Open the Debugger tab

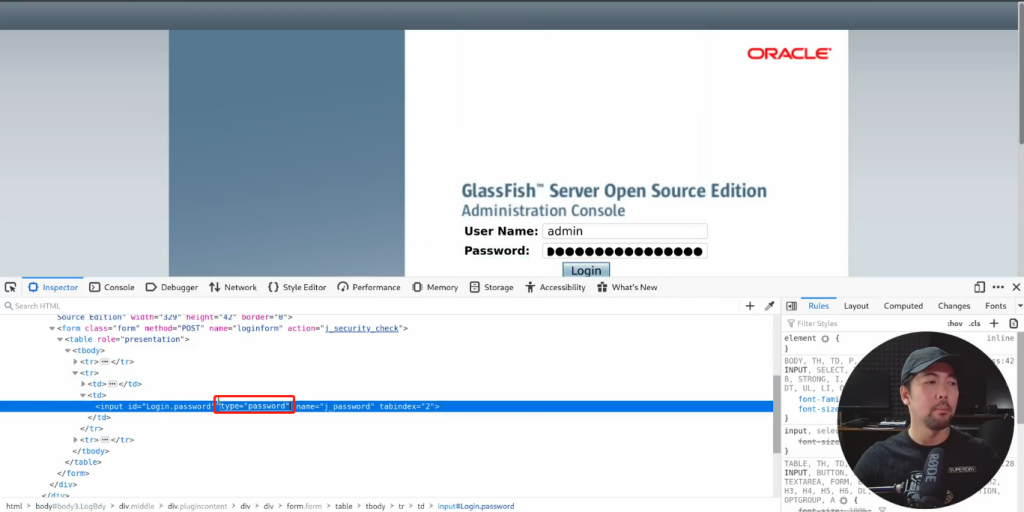pos(172,287)
